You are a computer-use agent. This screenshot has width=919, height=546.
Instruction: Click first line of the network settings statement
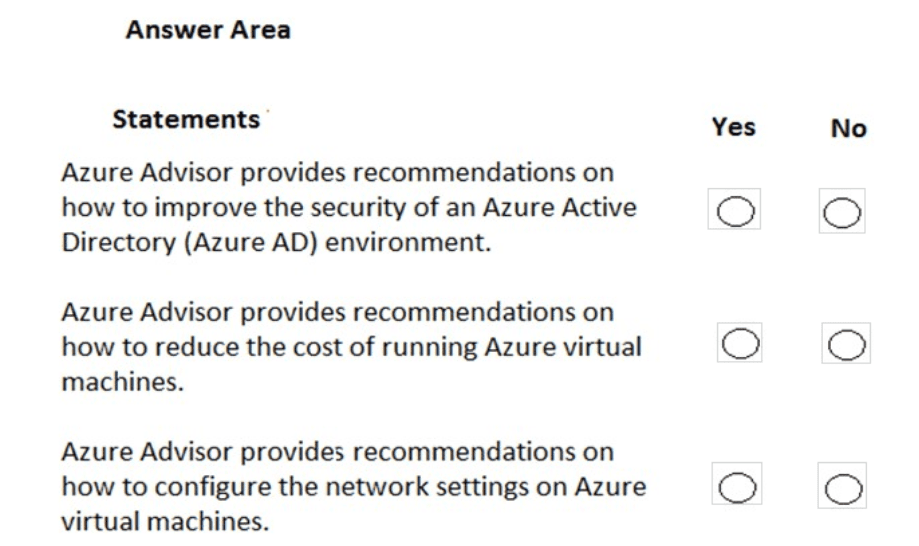(x=338, y=453)
